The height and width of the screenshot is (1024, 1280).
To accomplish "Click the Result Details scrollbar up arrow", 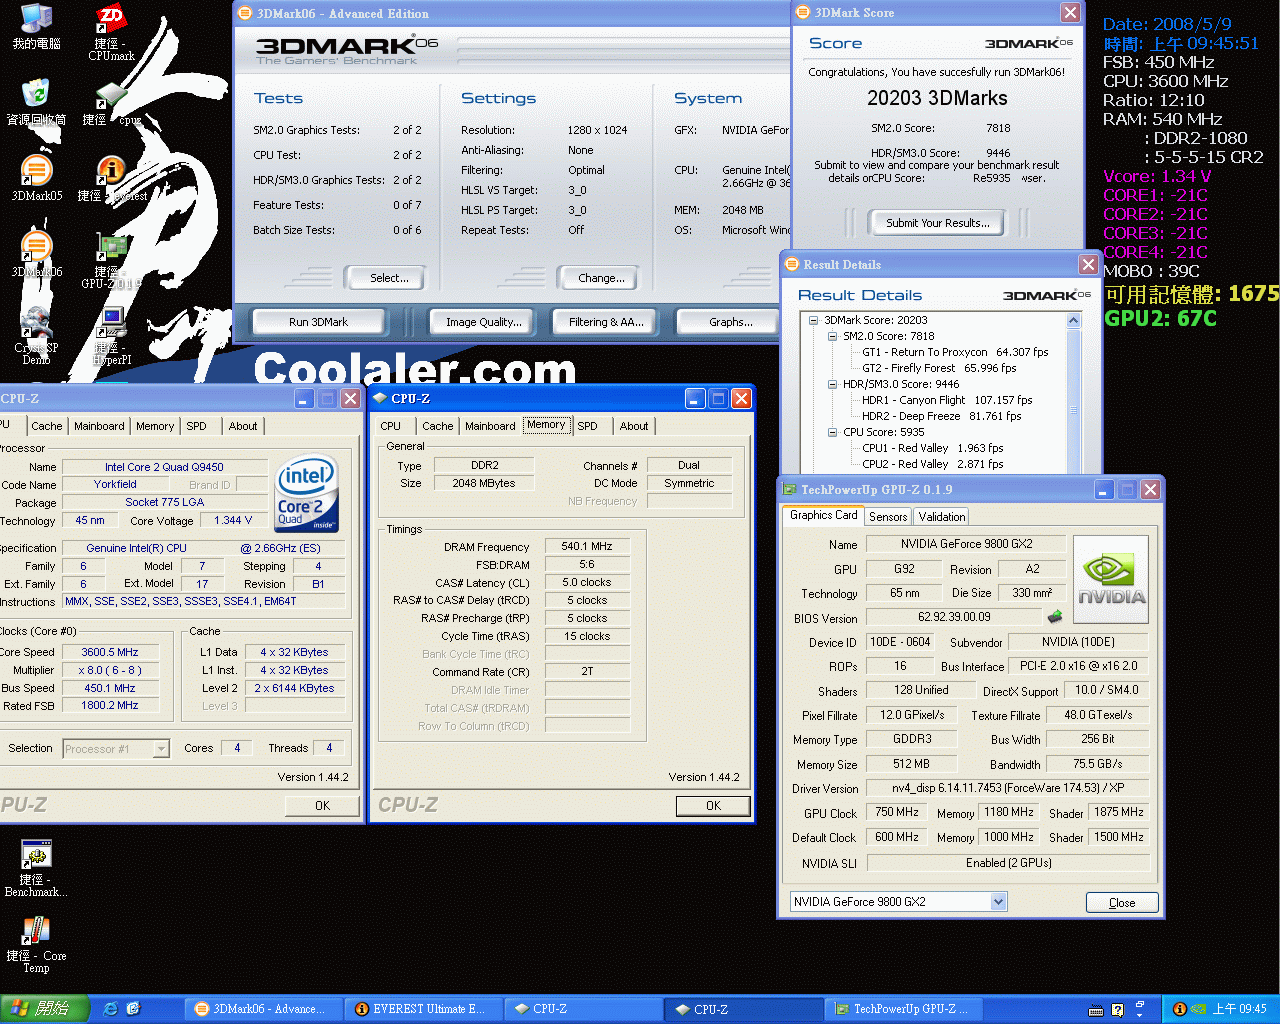I will (x=1074, y=321).
